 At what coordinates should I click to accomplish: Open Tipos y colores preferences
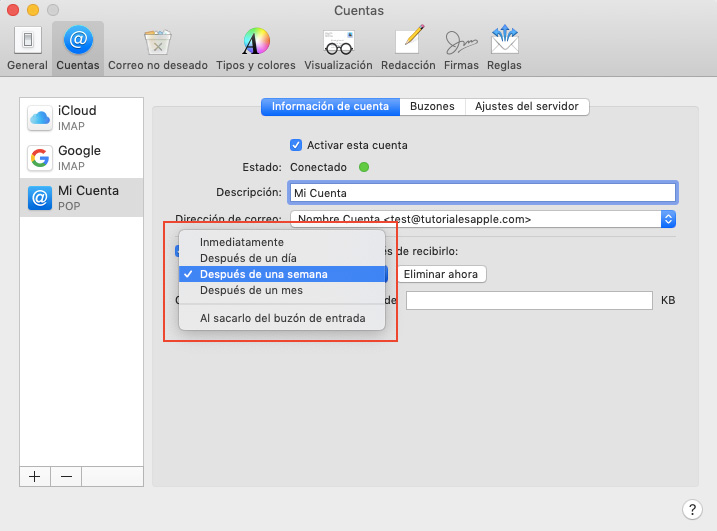pos(256,47)
